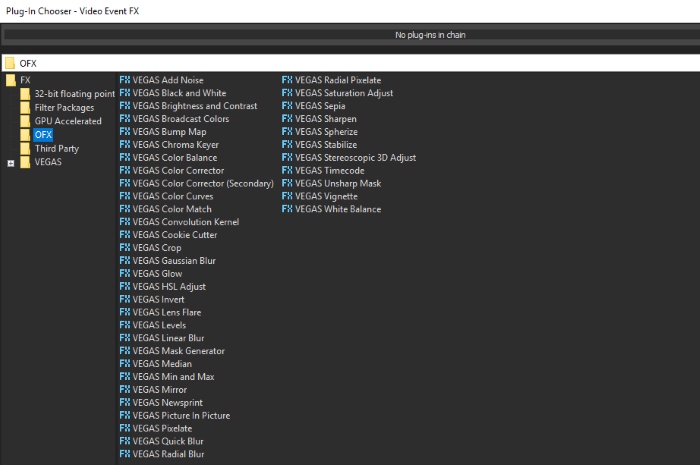The image size is (700, 465).
Task: Click the FX icon beside VEGAS Chroma Keyer
Action: 125,145
